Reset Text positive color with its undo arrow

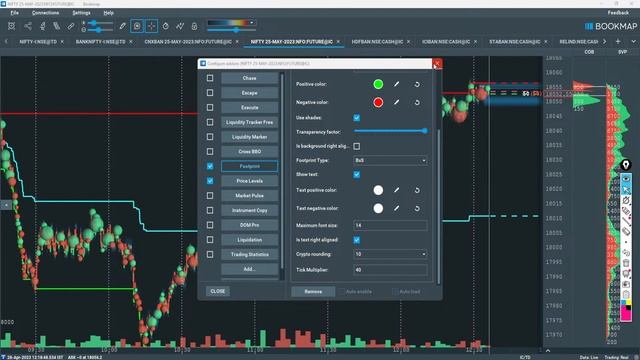click(x=417, y=190)
